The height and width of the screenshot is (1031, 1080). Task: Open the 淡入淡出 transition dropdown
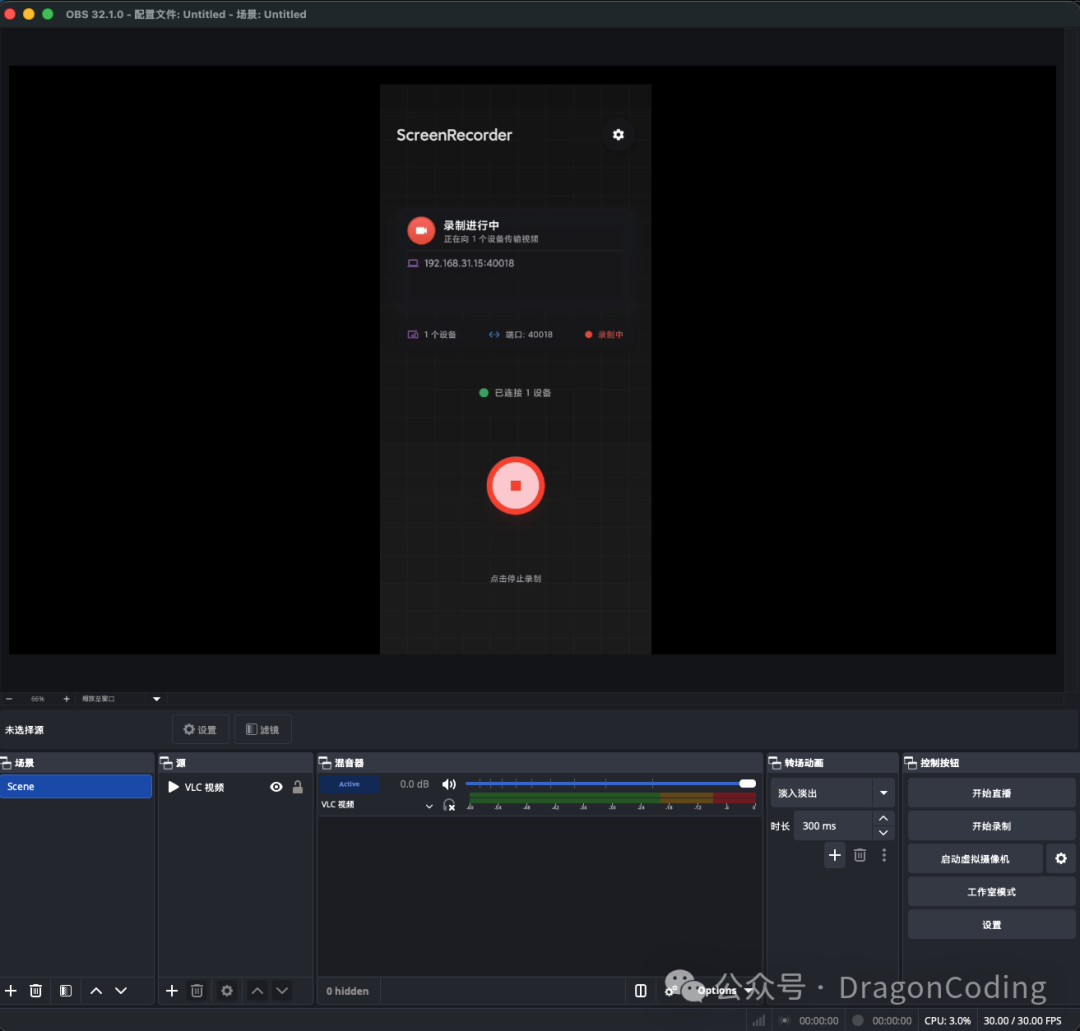click(883, 793)
